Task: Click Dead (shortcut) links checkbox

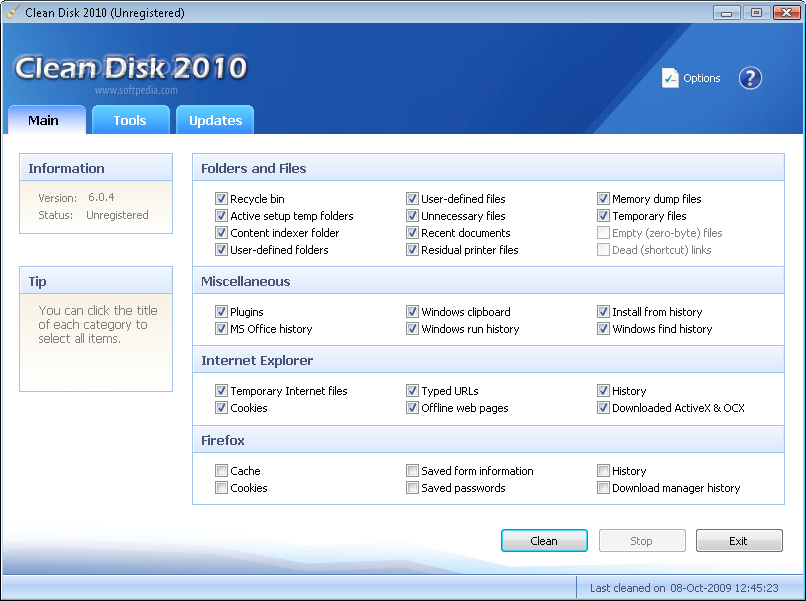Action: click(x=603, y=249)
